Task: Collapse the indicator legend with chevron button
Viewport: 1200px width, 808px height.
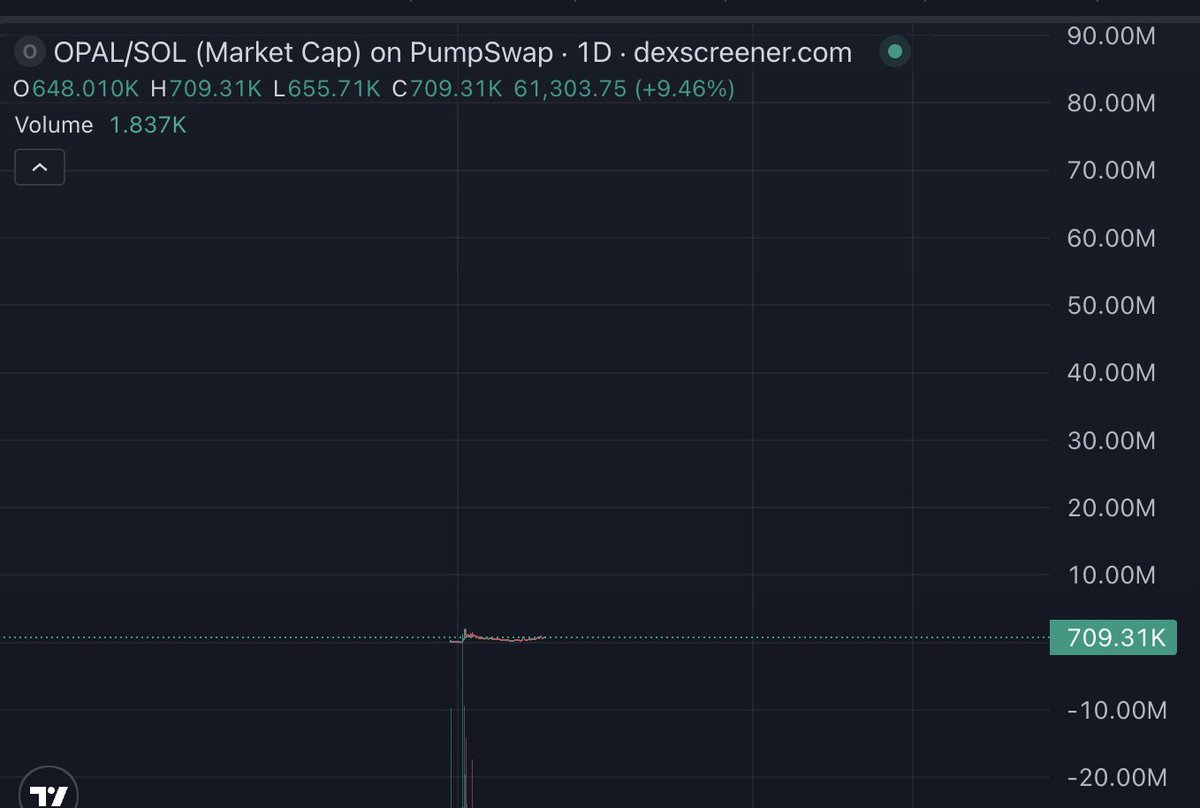Action: tap(40, 167)
